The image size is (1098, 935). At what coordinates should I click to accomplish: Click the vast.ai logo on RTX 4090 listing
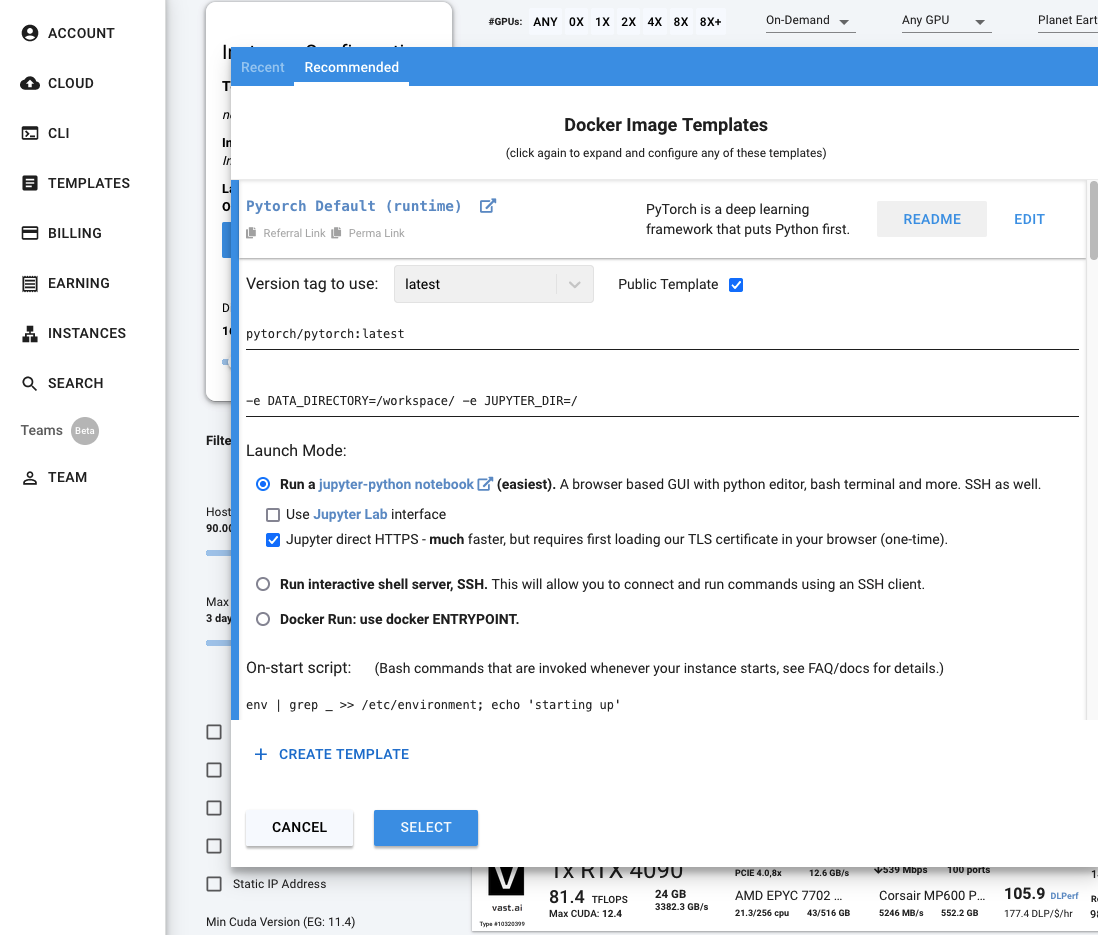click(x=506, y=881)
